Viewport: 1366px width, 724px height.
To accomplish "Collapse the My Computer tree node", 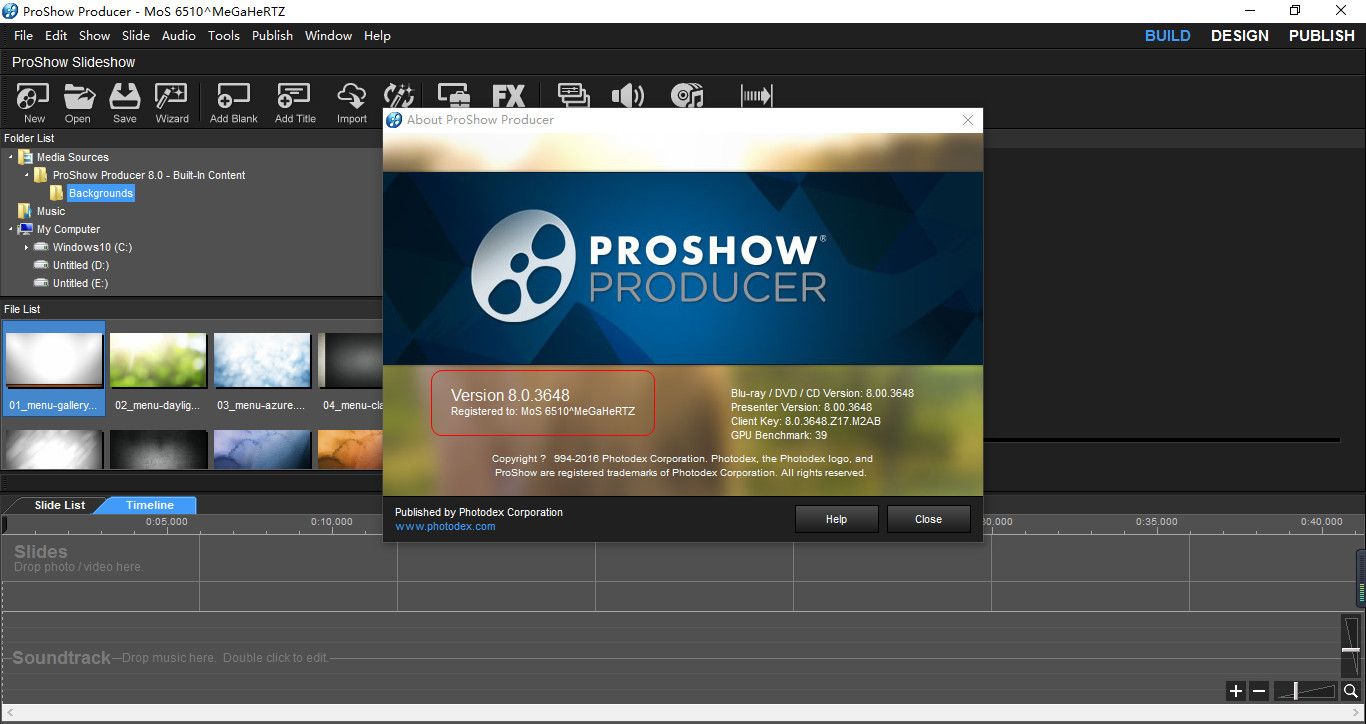I will tap(10, 229).
